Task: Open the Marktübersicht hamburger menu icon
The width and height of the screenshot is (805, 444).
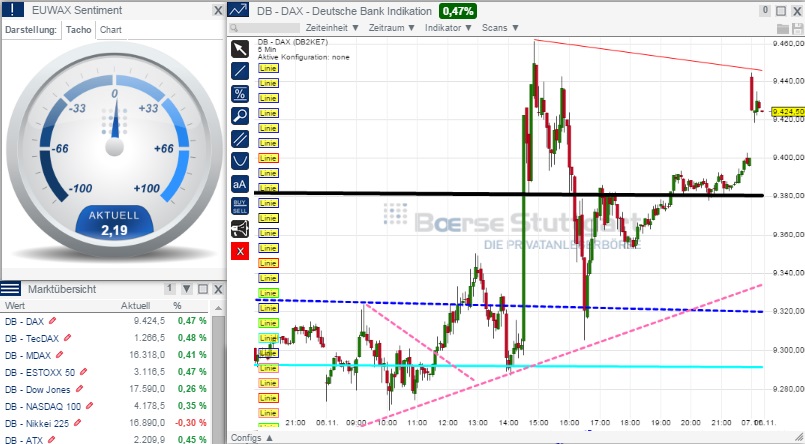Action: (10, 289)
